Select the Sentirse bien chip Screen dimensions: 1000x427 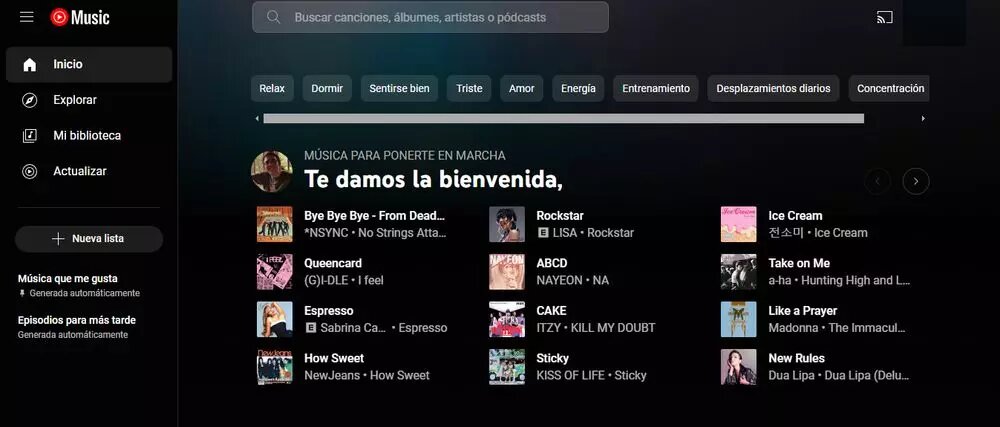[399, 89]
